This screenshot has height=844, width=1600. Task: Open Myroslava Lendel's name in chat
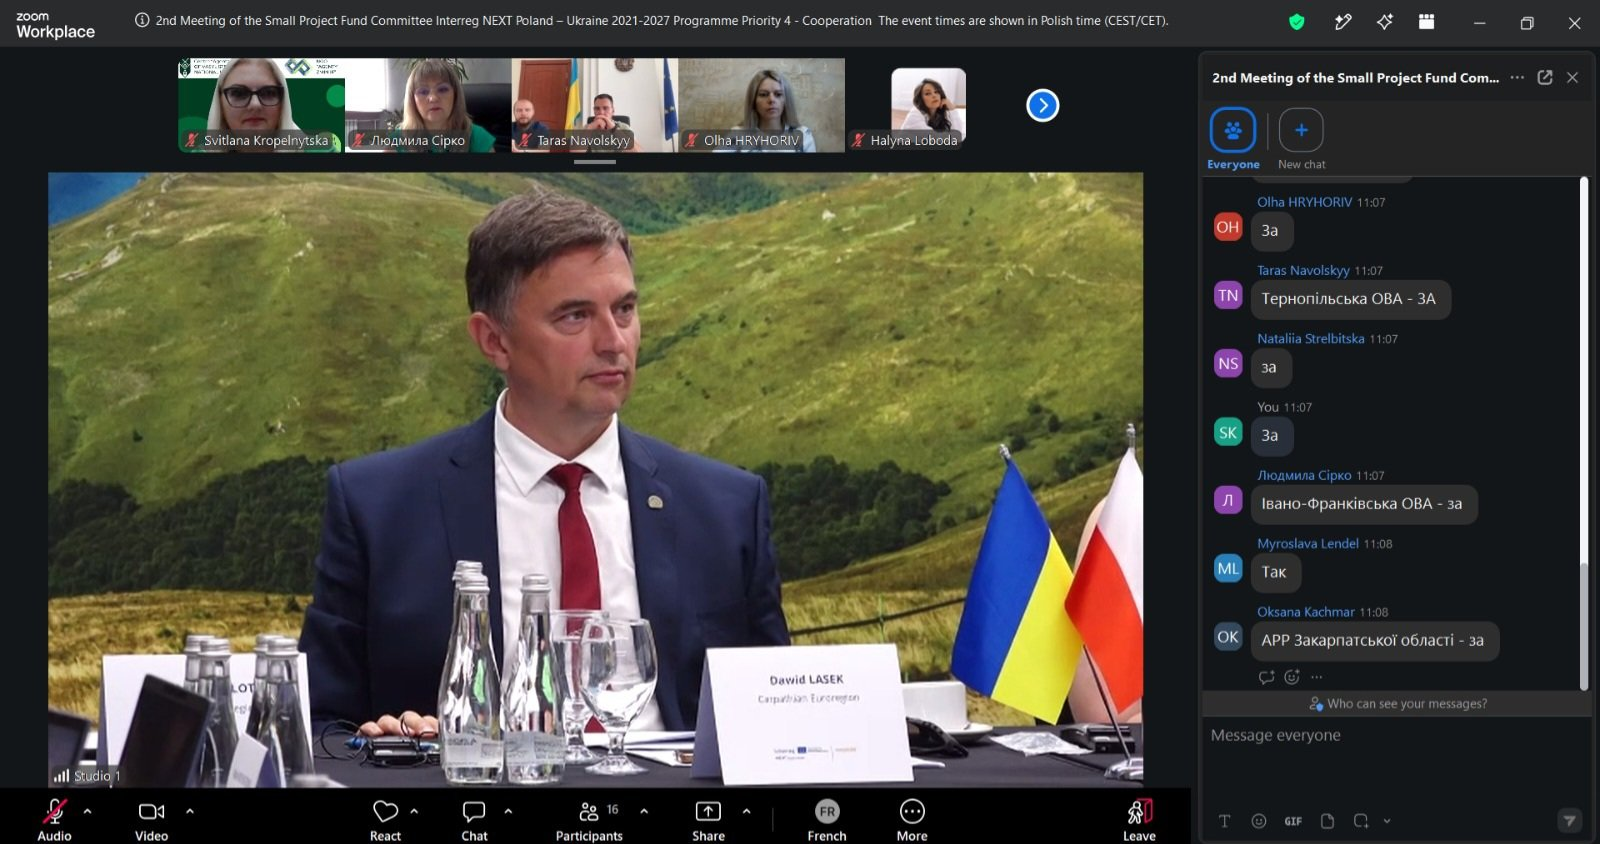tap(1308, 544)
